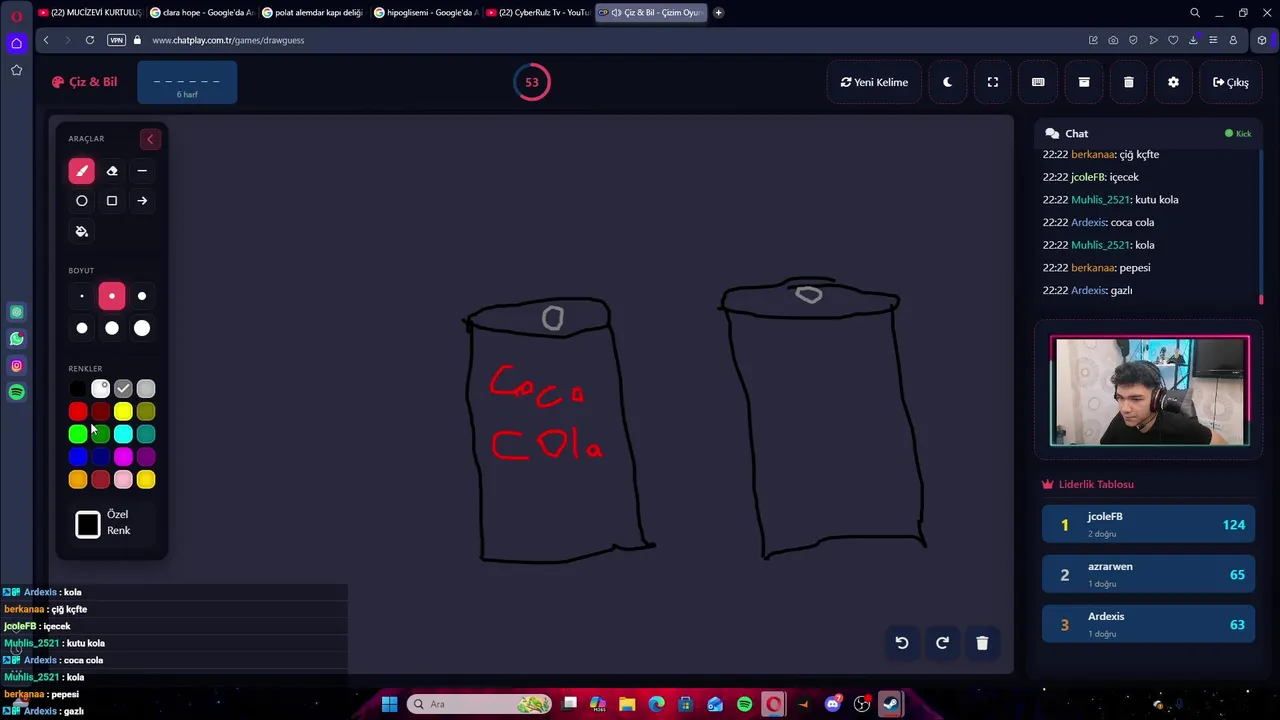Select the rectangle shape tool
This screenshot has height=720, width=1280.
click(112, 201)
